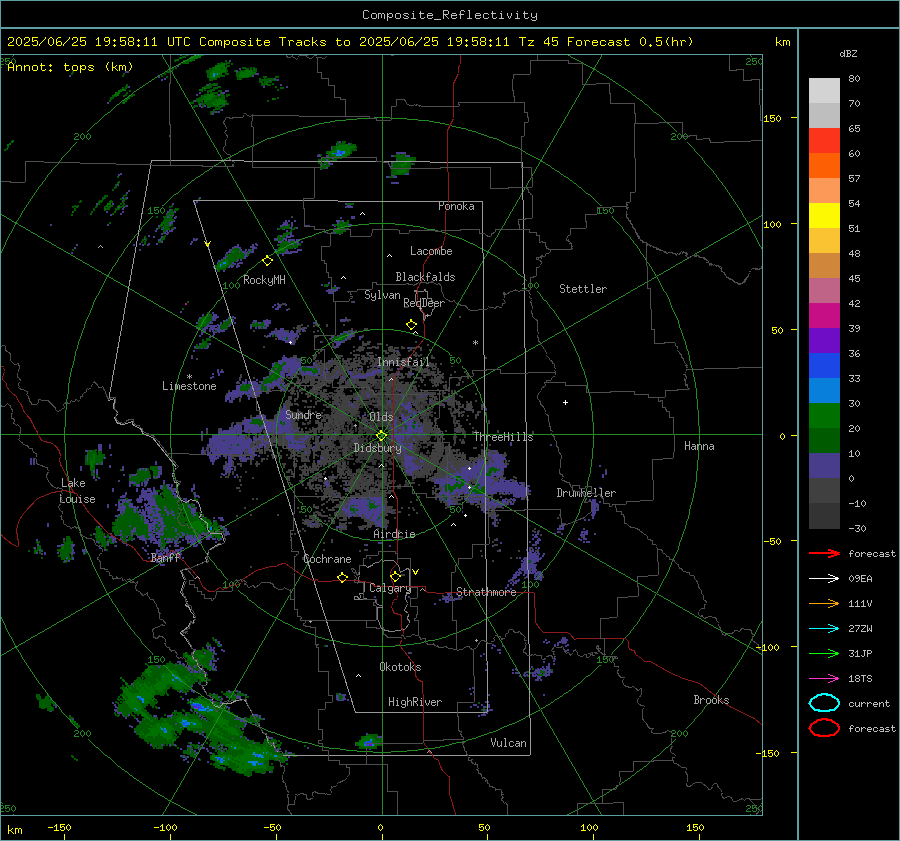Click the Cochrane town label
This screenshot has width=900, height=841.
pyautogui.click(x=327, y=559)
